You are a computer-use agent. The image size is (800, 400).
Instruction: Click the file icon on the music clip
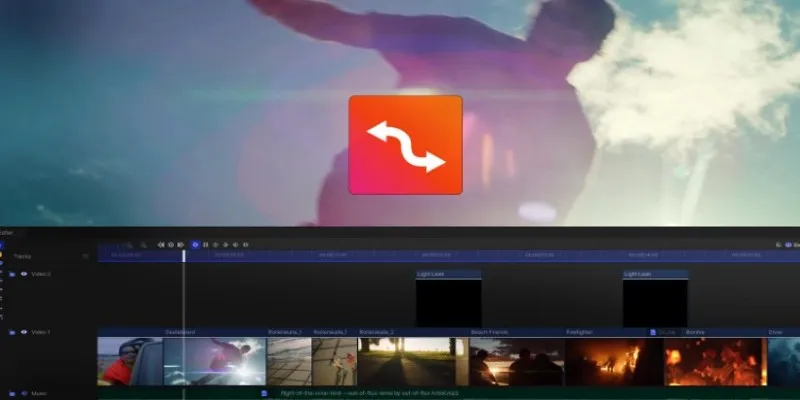[x=264, y=393]
